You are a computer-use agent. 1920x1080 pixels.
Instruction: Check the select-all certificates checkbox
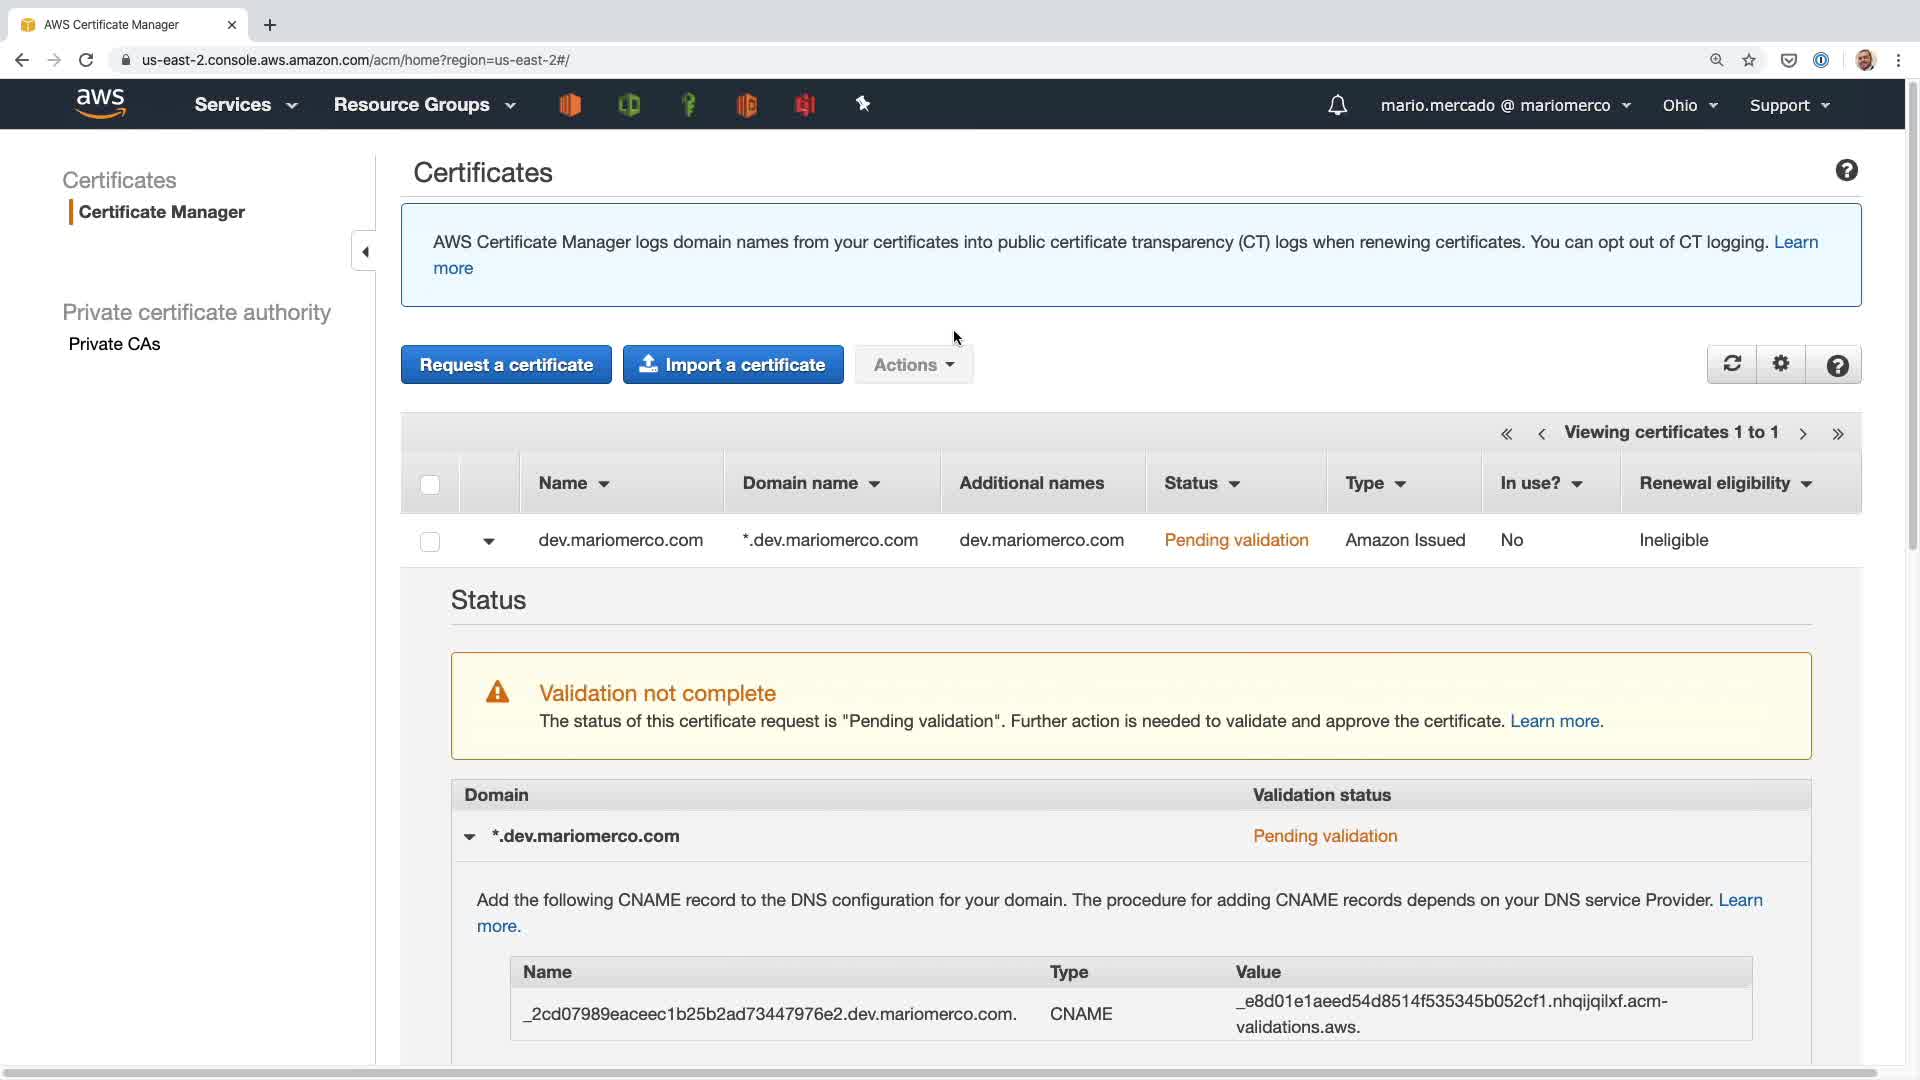430,485
